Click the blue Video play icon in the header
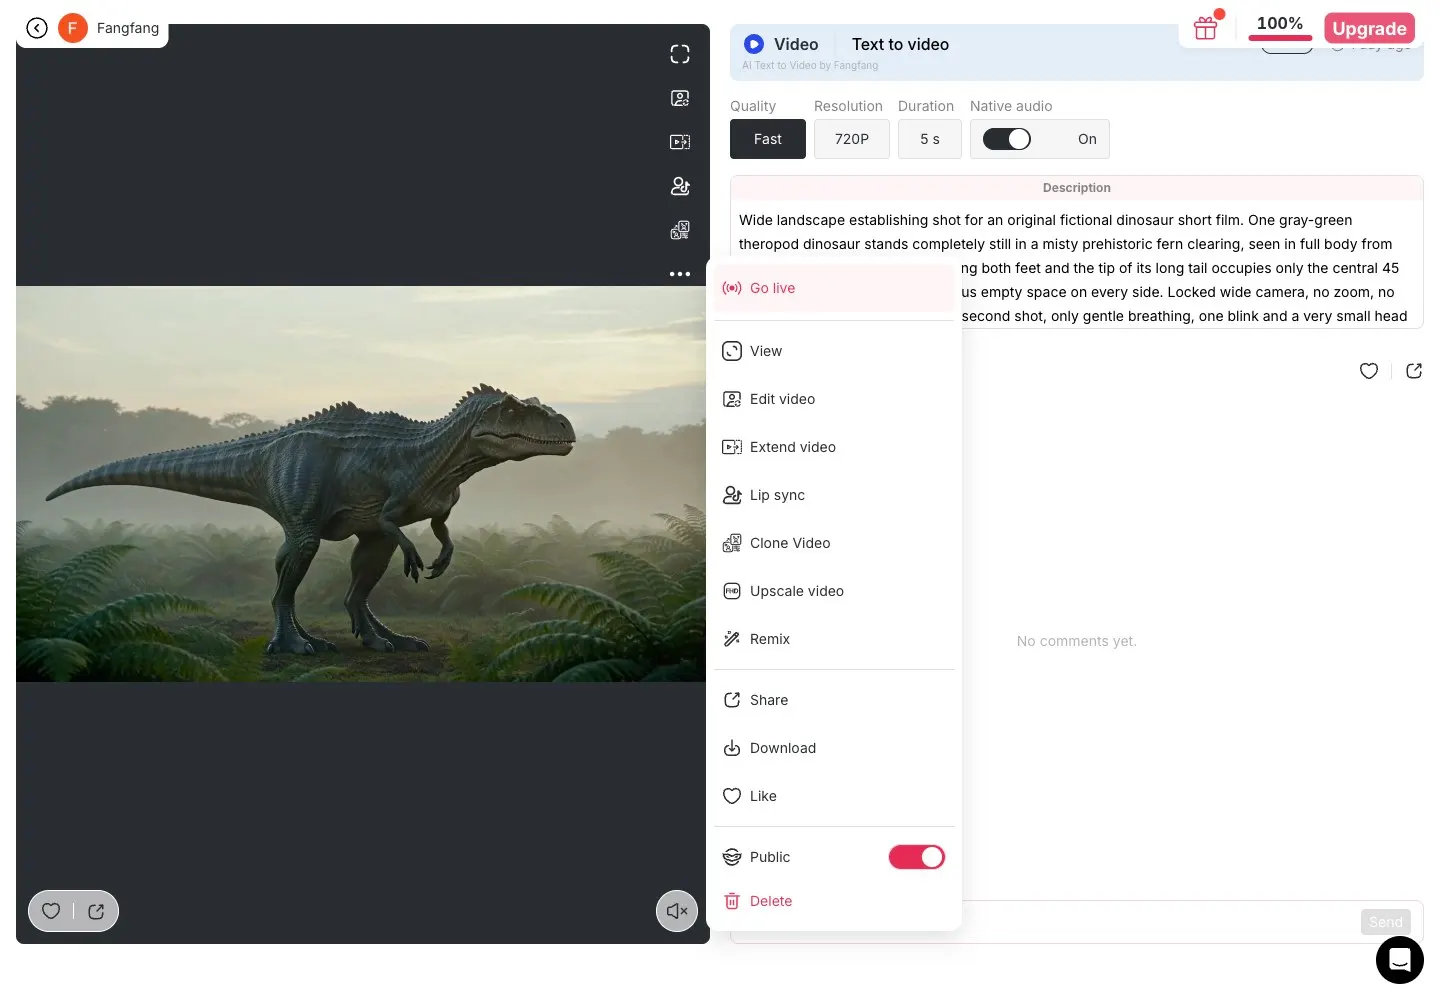The width and height of the screenshot is (1440, 1000). 754,44
